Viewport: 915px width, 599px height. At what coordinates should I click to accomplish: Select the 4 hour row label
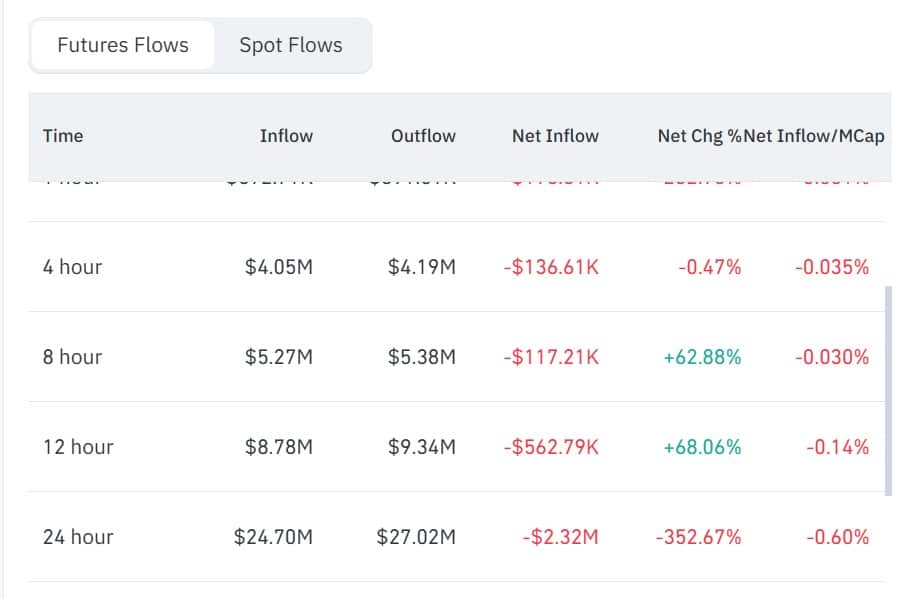(x=72, y=267)
